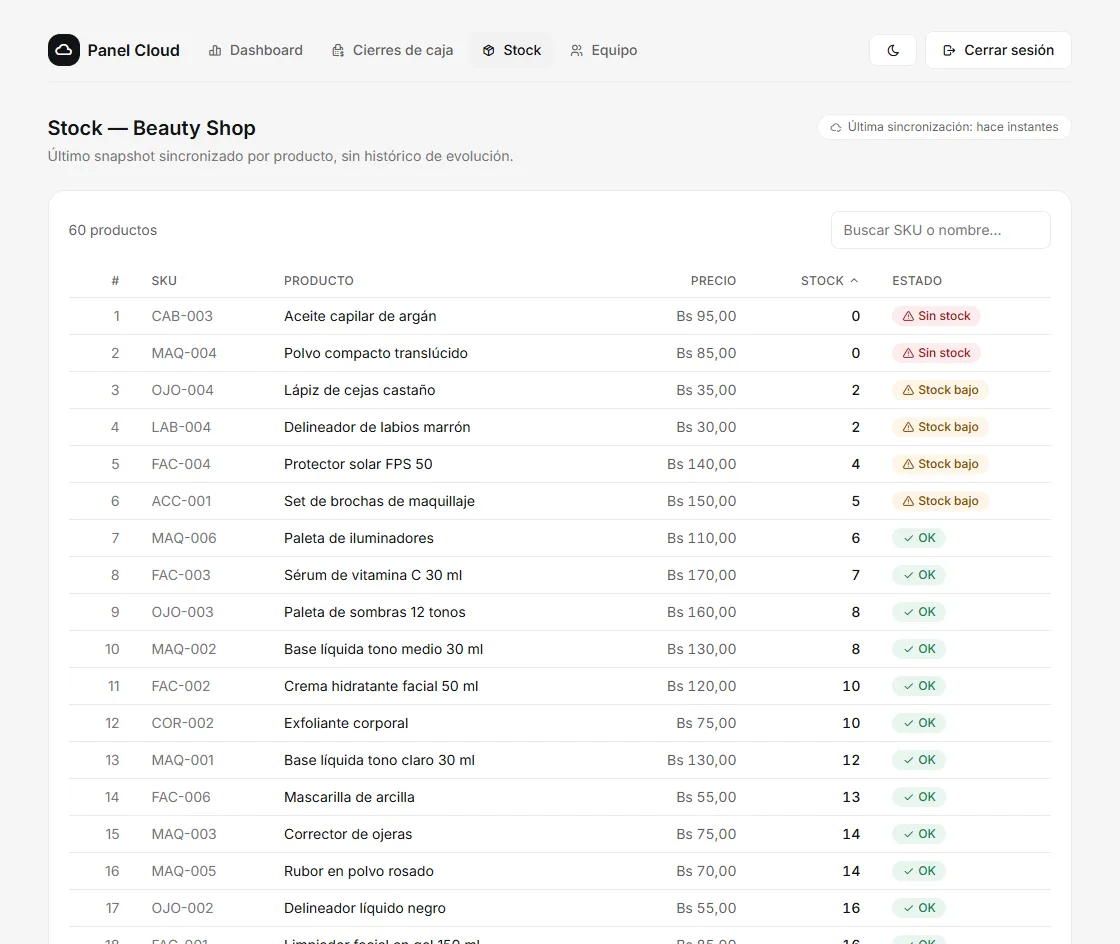Click SKU COR-002 cell
This screenshot has height=944, width=1120.
click(x=182, y=723)
